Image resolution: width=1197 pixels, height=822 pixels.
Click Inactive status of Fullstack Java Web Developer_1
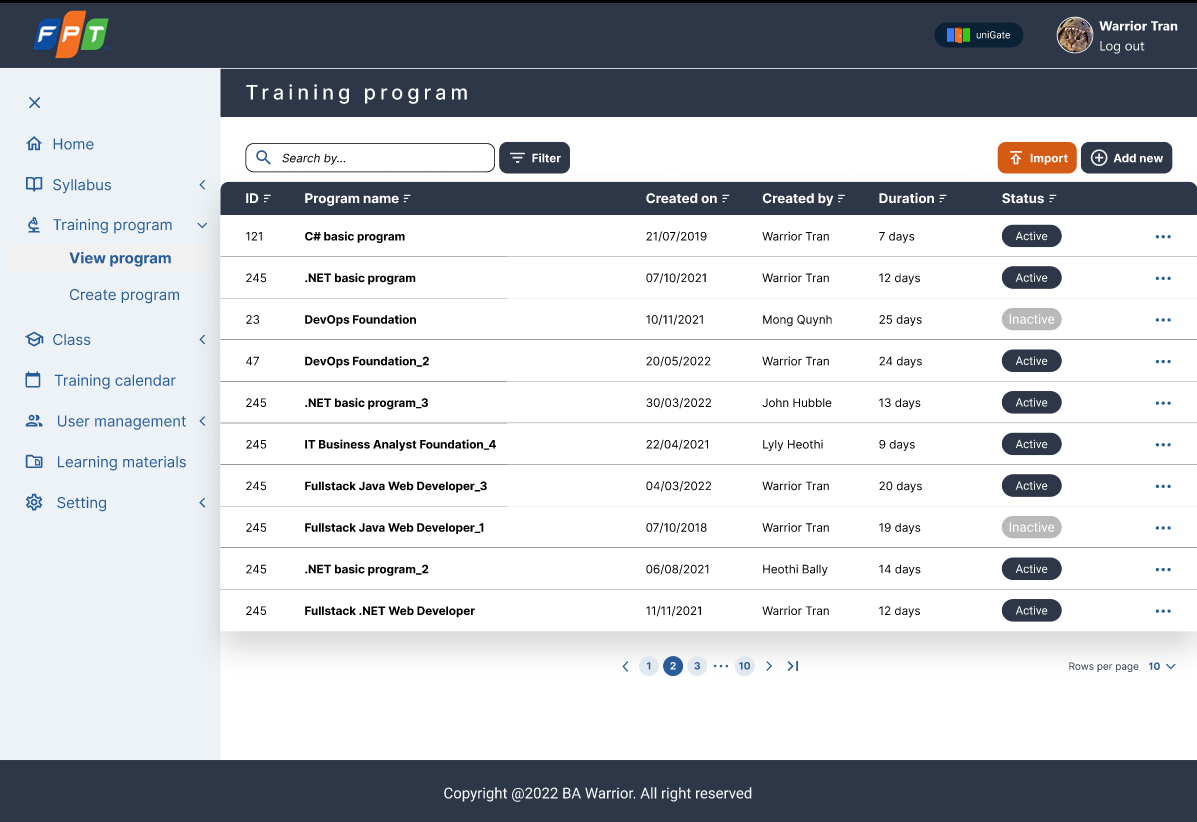(x=1031, y=527)
